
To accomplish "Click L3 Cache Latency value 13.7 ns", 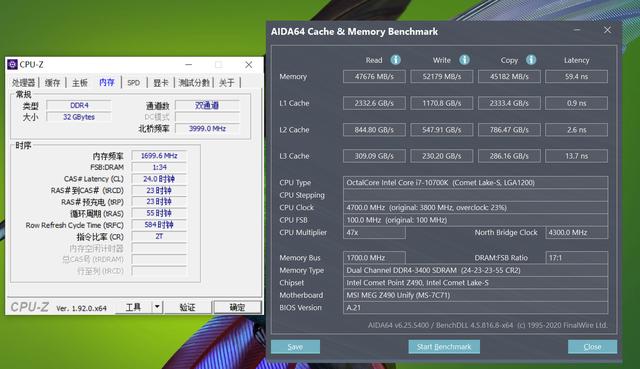I will click(x=576, y=156).
